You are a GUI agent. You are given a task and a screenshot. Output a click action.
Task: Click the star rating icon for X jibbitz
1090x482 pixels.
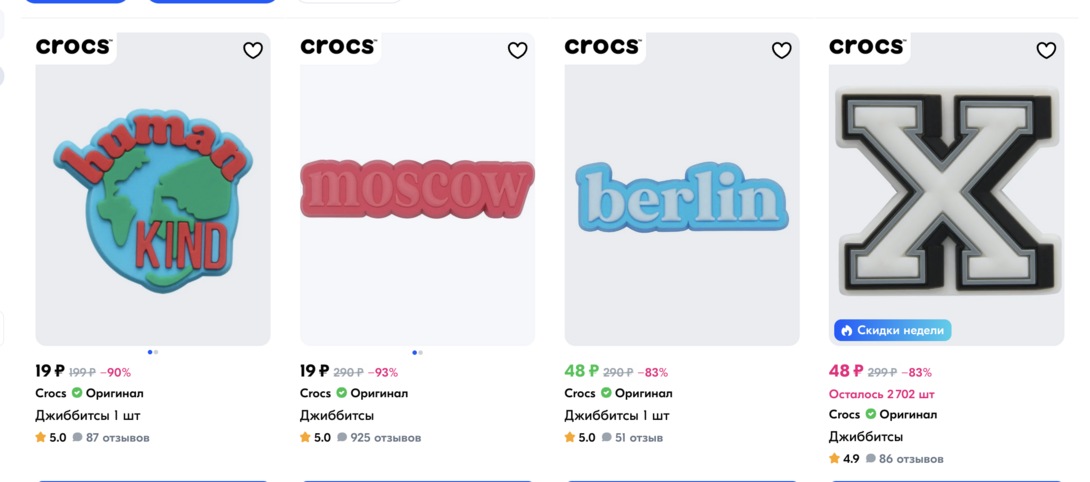835,459
